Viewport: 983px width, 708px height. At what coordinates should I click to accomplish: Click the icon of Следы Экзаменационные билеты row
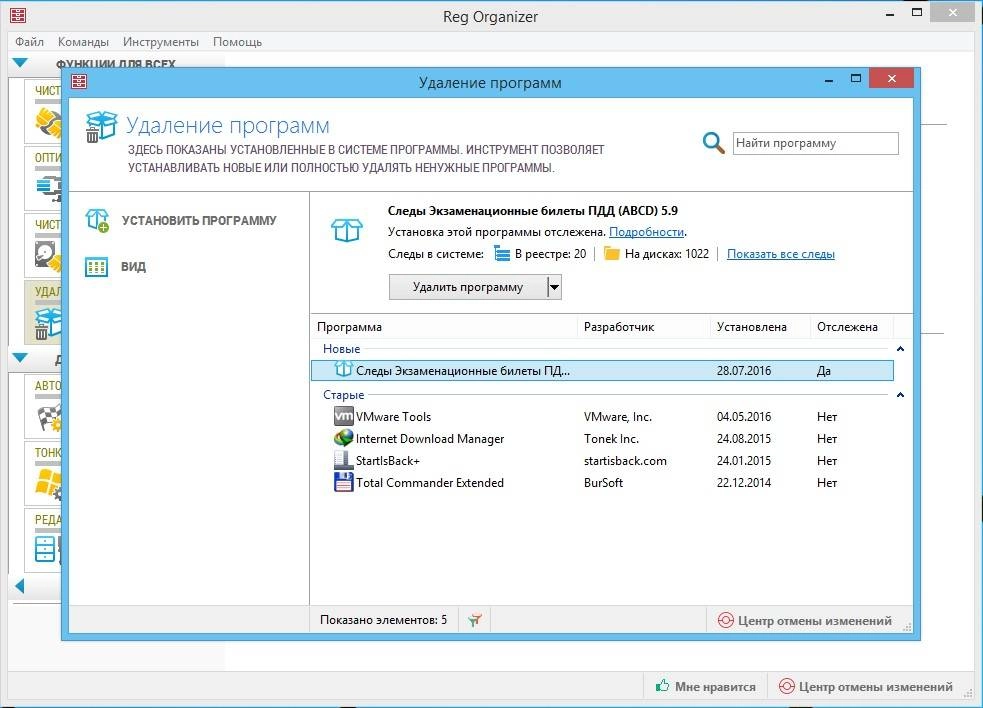click(344, 369)
